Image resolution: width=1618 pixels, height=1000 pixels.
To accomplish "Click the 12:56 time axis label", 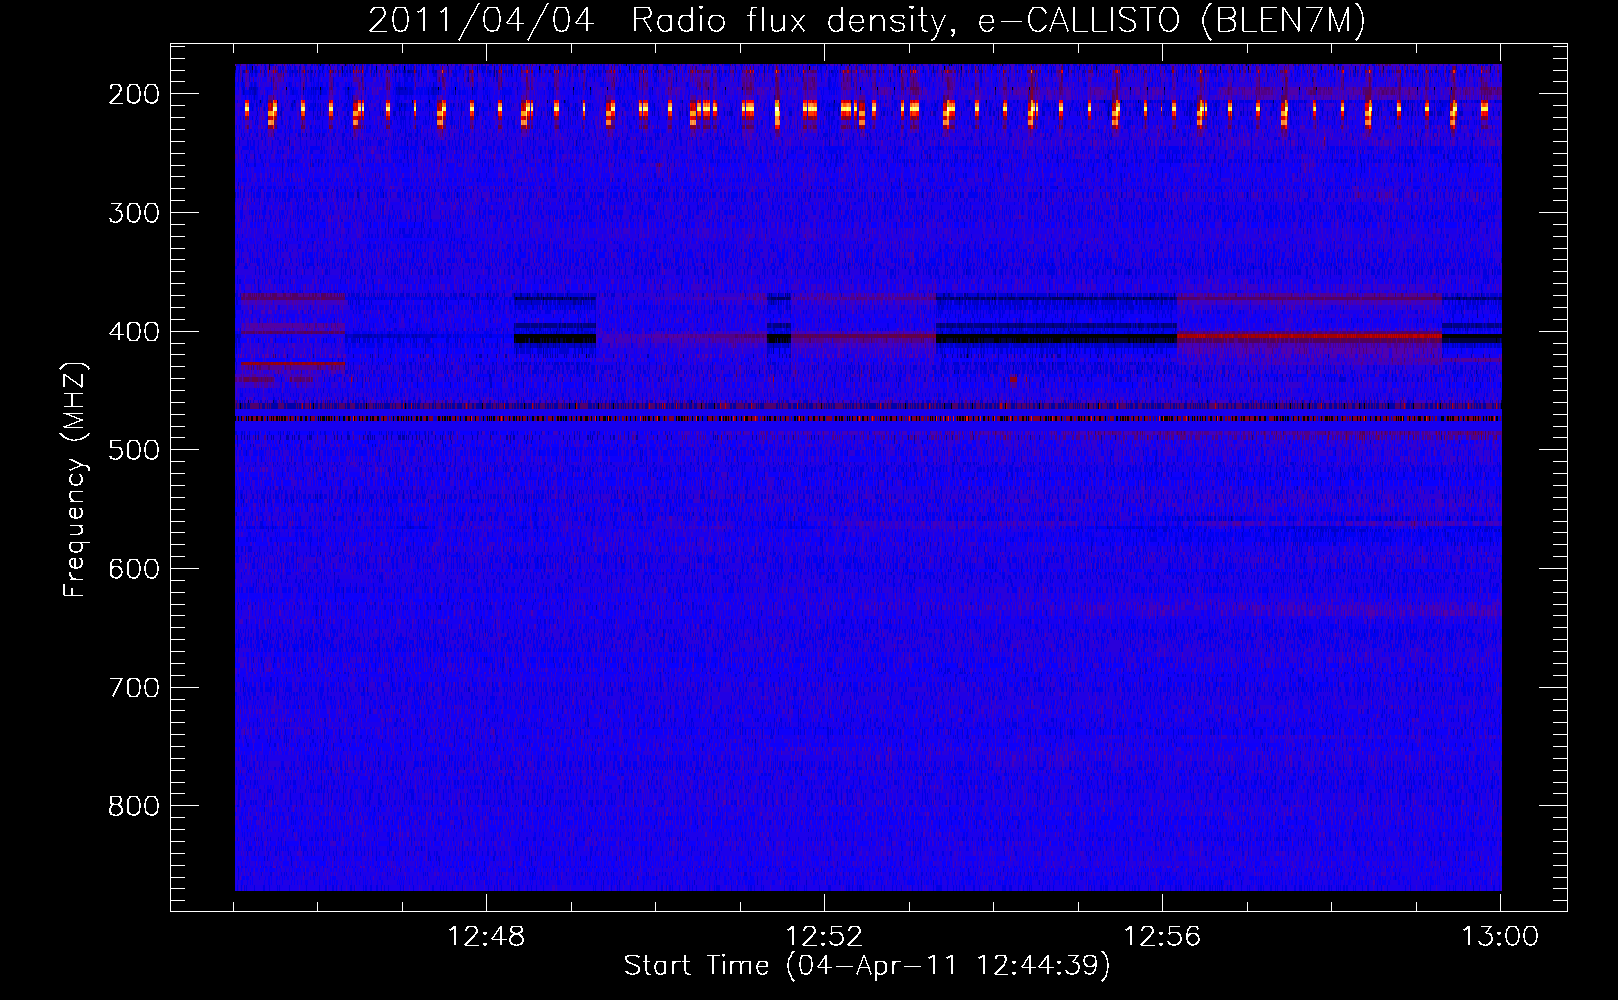I will (x=1162, y=937).
